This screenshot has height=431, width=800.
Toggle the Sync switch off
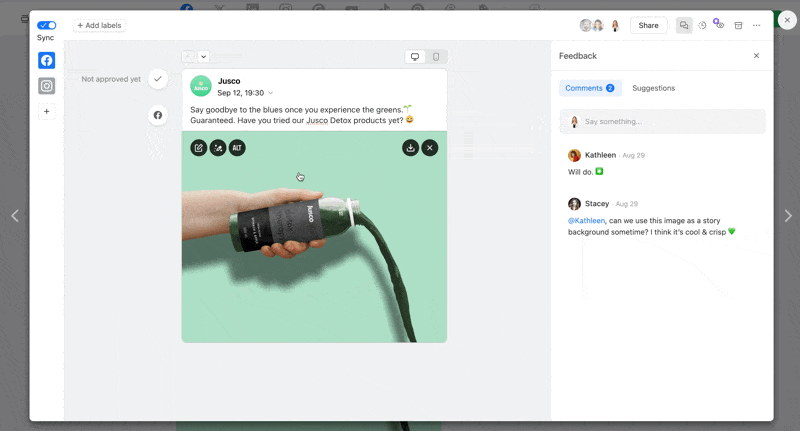tap(46, 25)
